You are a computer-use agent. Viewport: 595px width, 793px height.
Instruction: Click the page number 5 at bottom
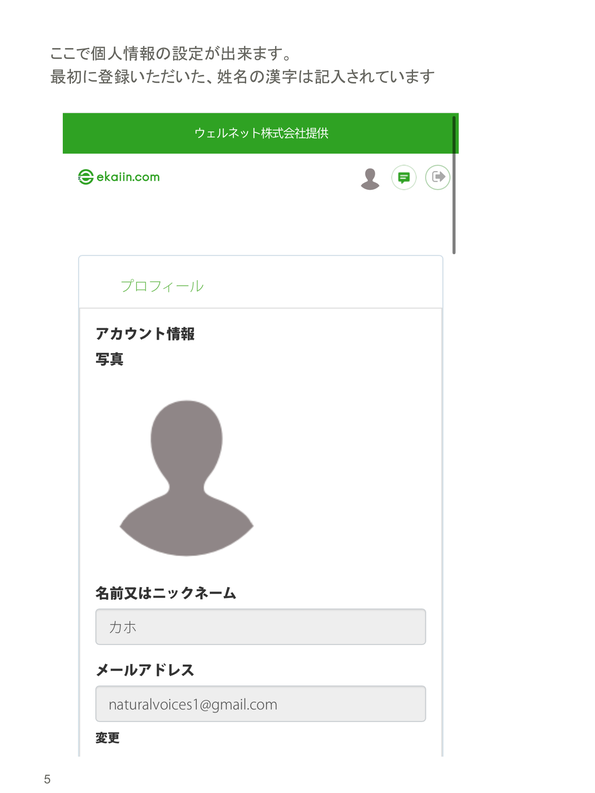pos(47,779)
